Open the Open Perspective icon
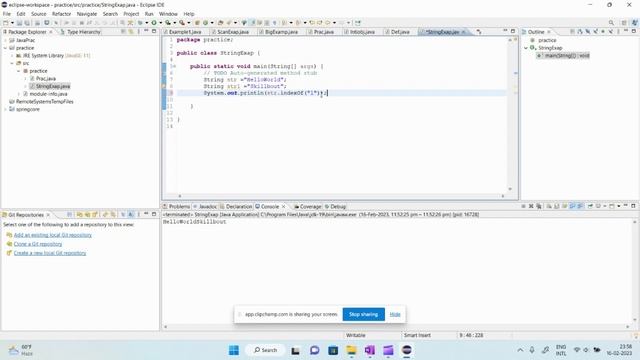This screenshot has width=640, height=360. click(624, 23)
